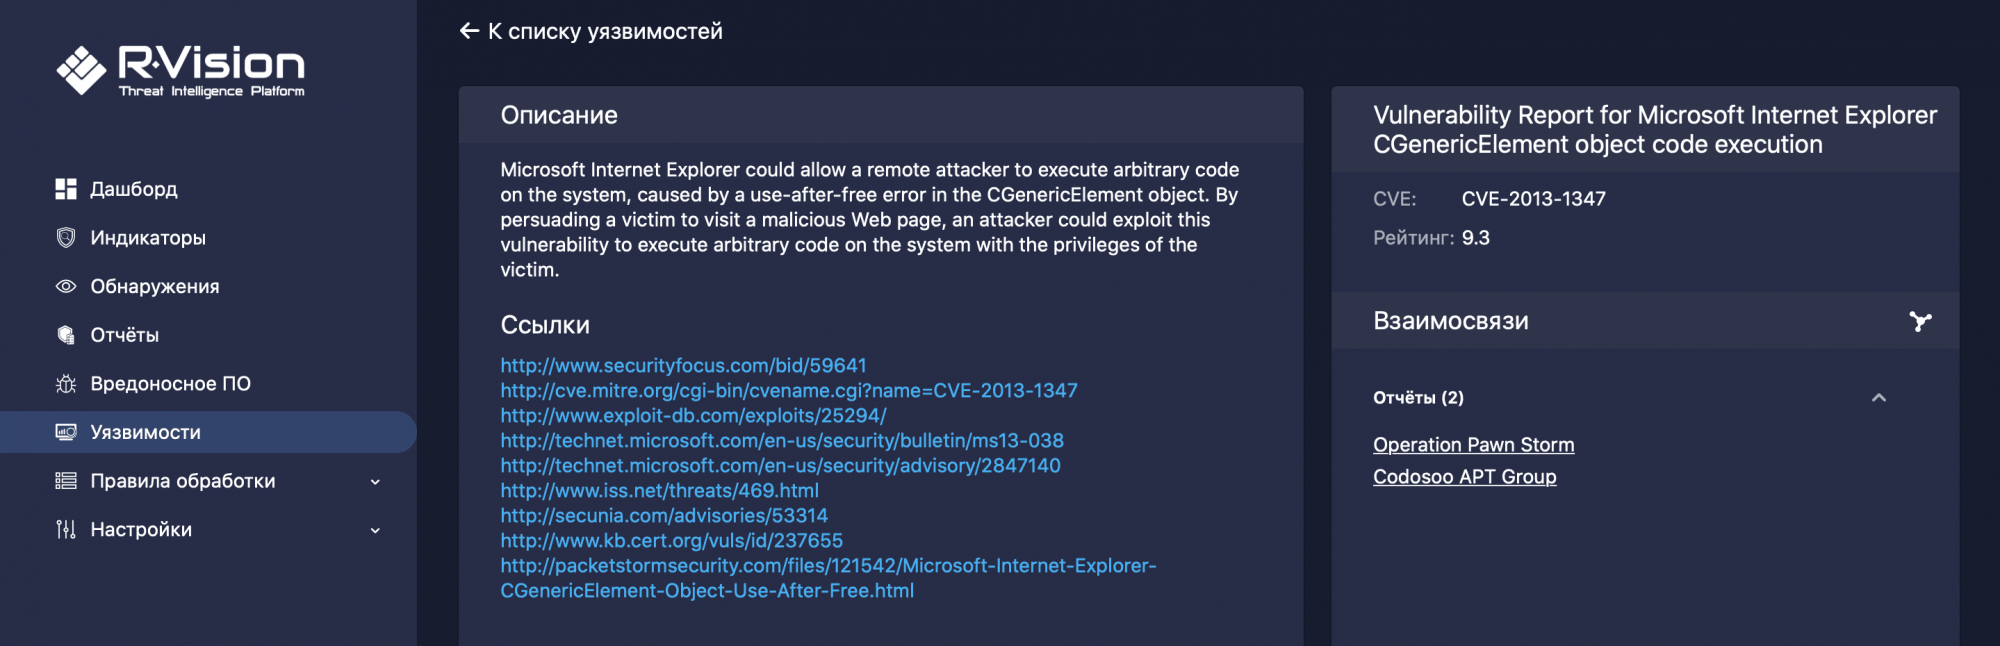Screen dimensions: 2000x646
Task: Click the Reports icon in sidebar
Action: [x=66, y=335]
